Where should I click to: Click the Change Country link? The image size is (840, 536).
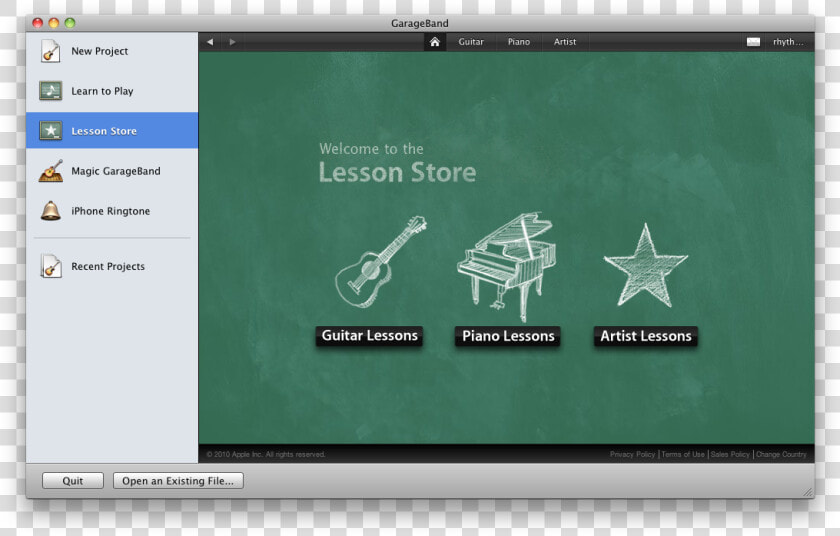click(x=781, y=454)
